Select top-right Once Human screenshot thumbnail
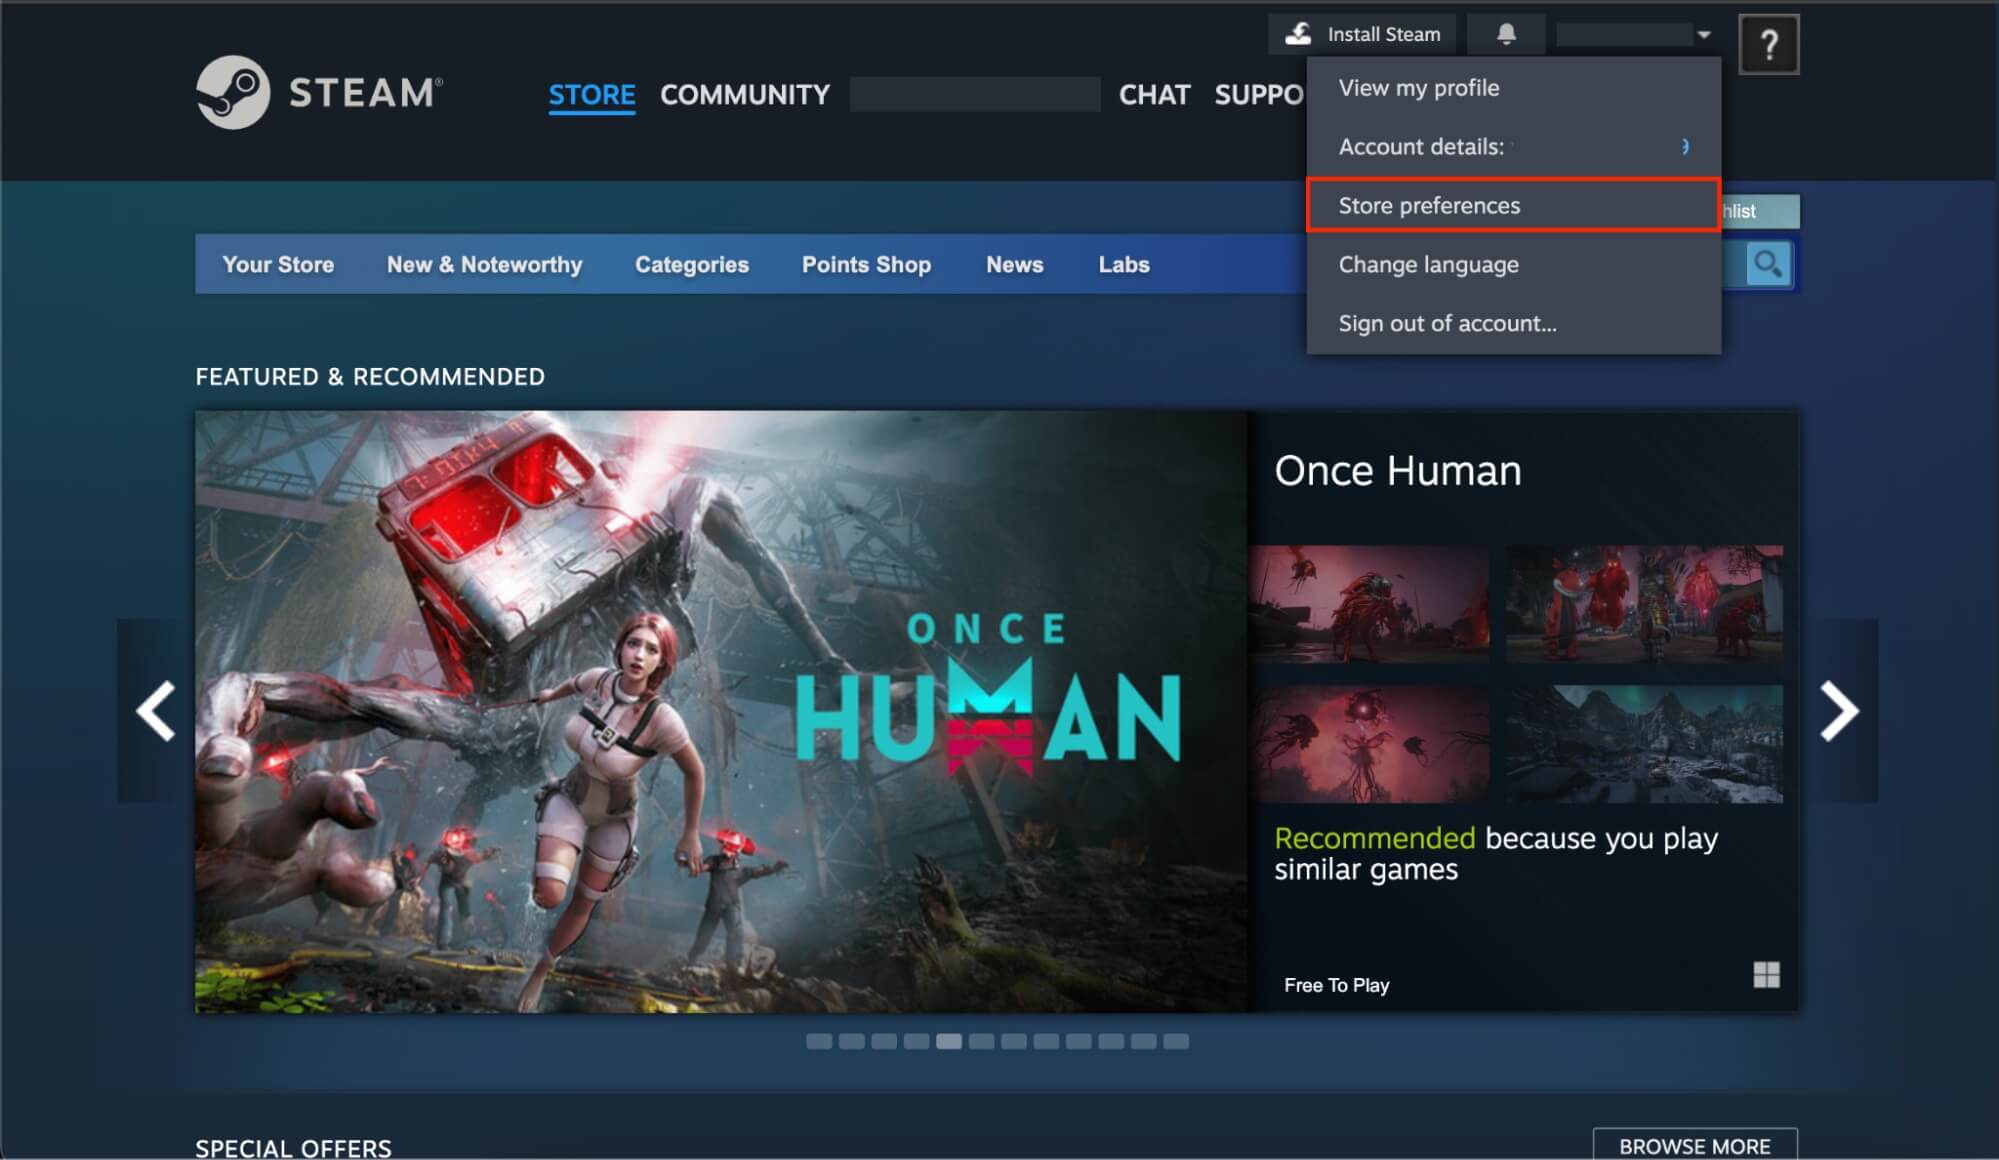 click(1644, 604)
